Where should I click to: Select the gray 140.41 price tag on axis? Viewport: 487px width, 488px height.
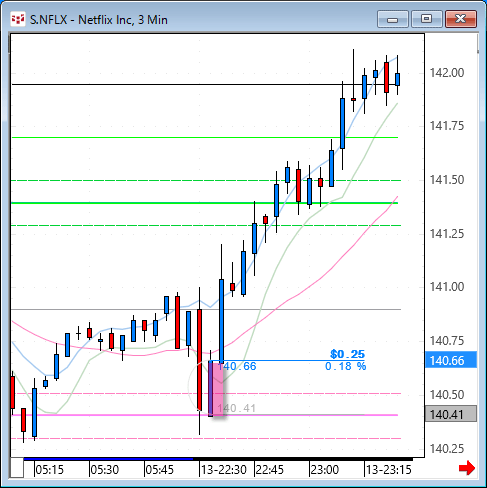tap(451, 414)
